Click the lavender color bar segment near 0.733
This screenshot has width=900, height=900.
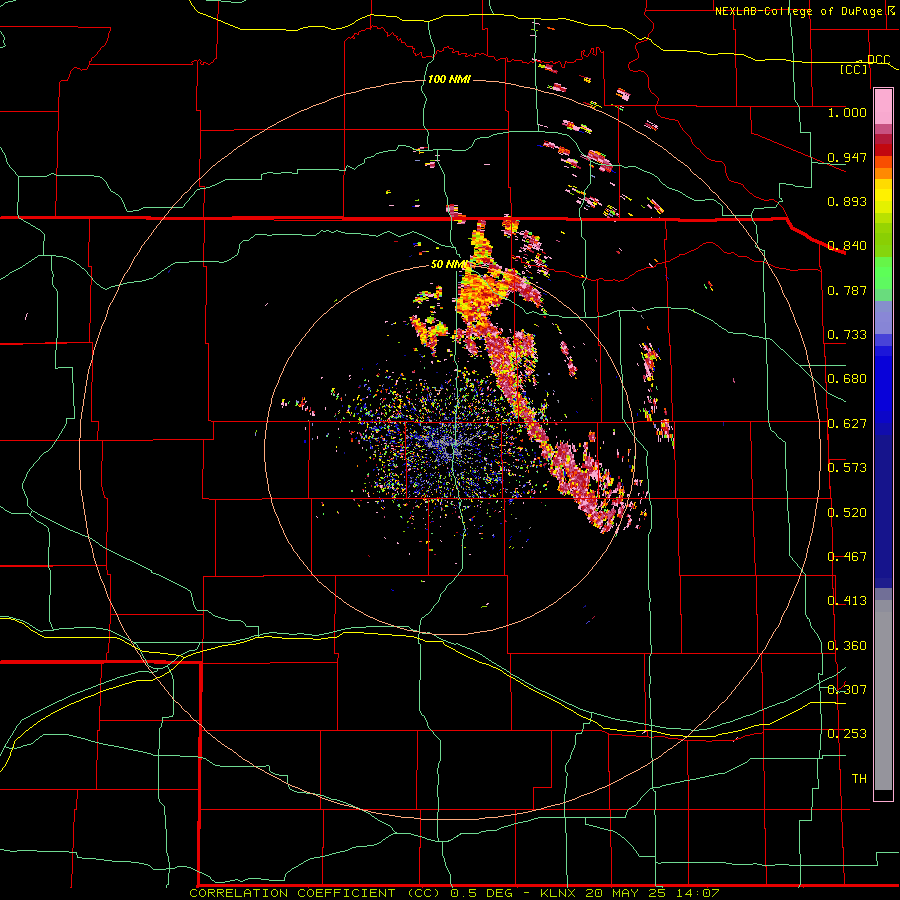point(883,317)
